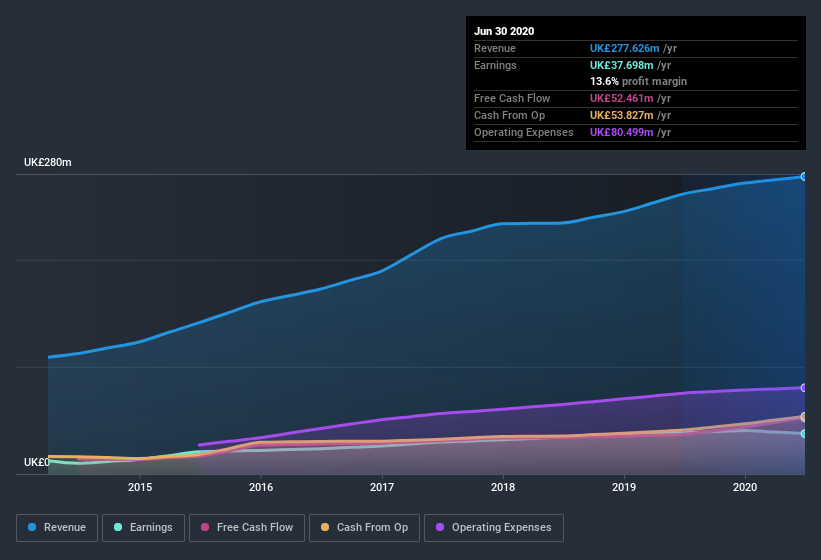Toggle the Earnings series legend button

[x=143, y=528]
